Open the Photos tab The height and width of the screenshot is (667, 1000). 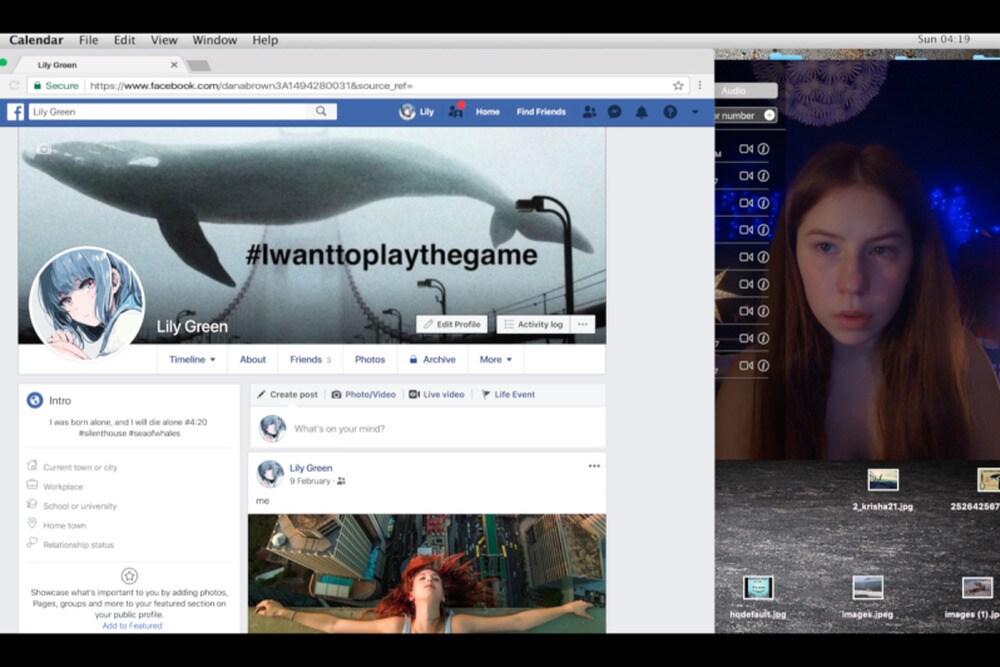coord(369,360)
